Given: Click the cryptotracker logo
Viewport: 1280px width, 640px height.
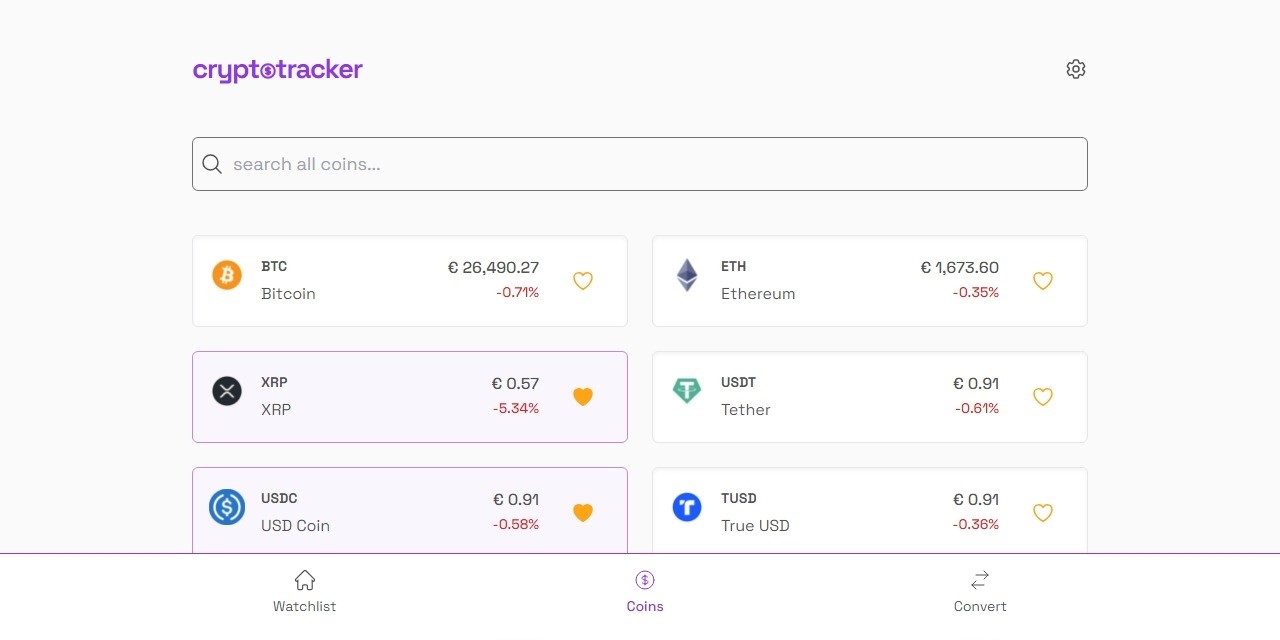Looking at the screenshot, I should click(278, 70).
